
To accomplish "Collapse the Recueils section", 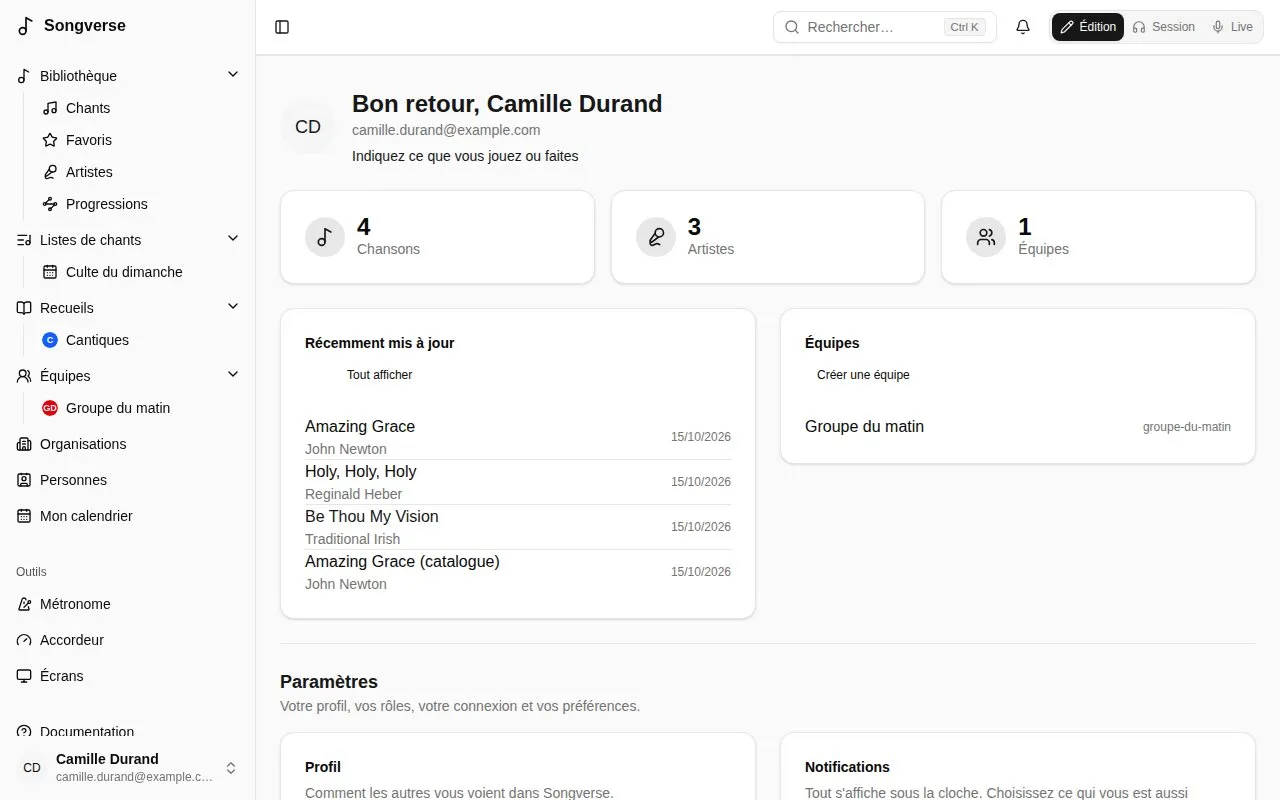I will pyautogui.click(x=233, y=307).
